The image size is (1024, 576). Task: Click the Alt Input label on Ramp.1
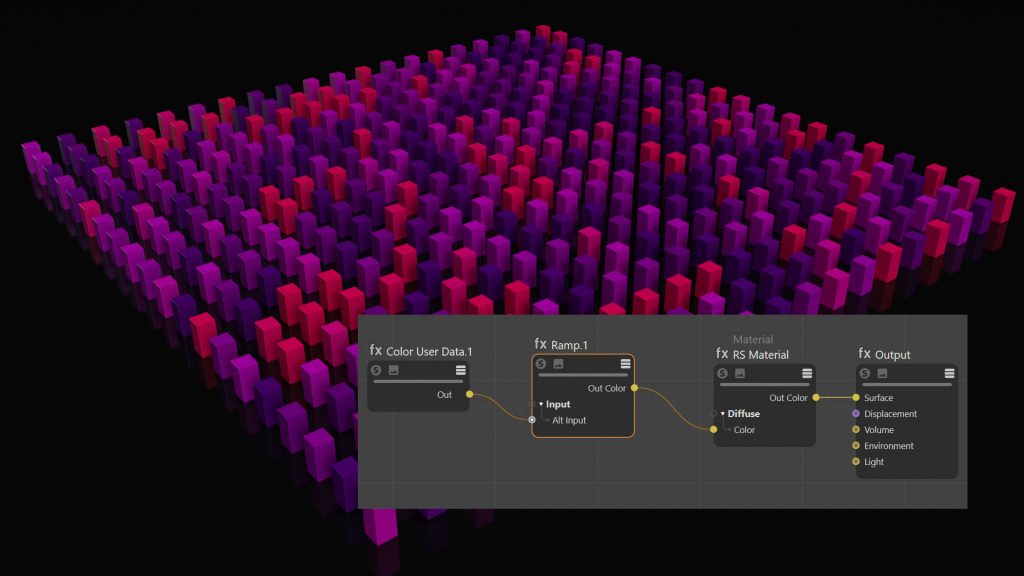tap(569, 420)
